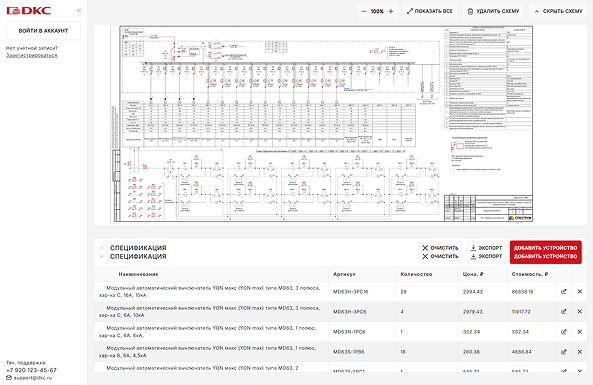593x385 pixels.
Task: Edit the MD63H-3PC6 row via edit icon
Action: [x=564, y=312]
